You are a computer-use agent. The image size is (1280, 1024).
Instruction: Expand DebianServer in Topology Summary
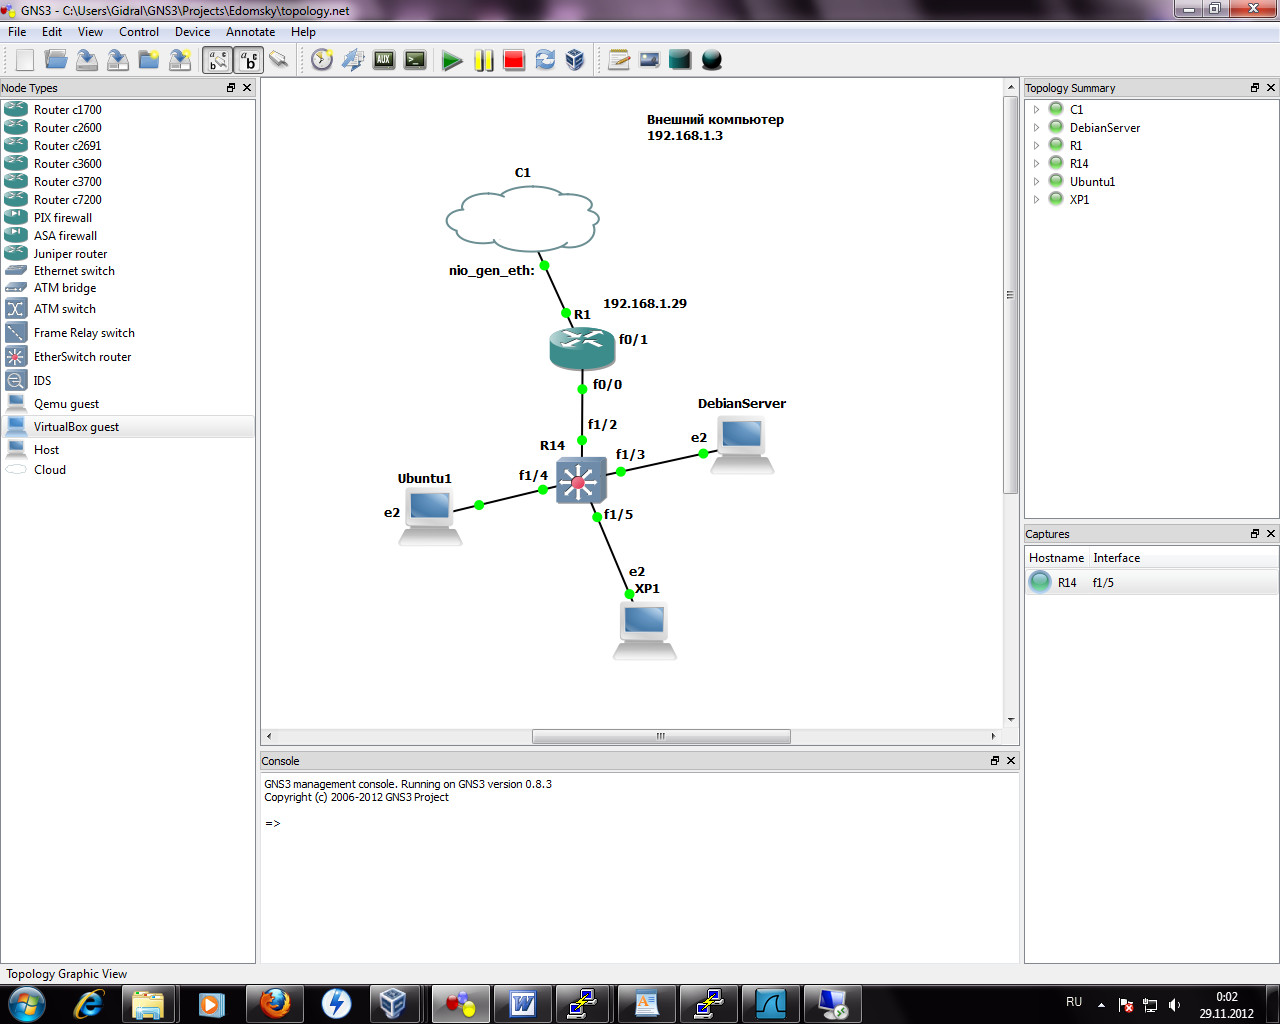pyautogui.click(x=1036, y=128)
